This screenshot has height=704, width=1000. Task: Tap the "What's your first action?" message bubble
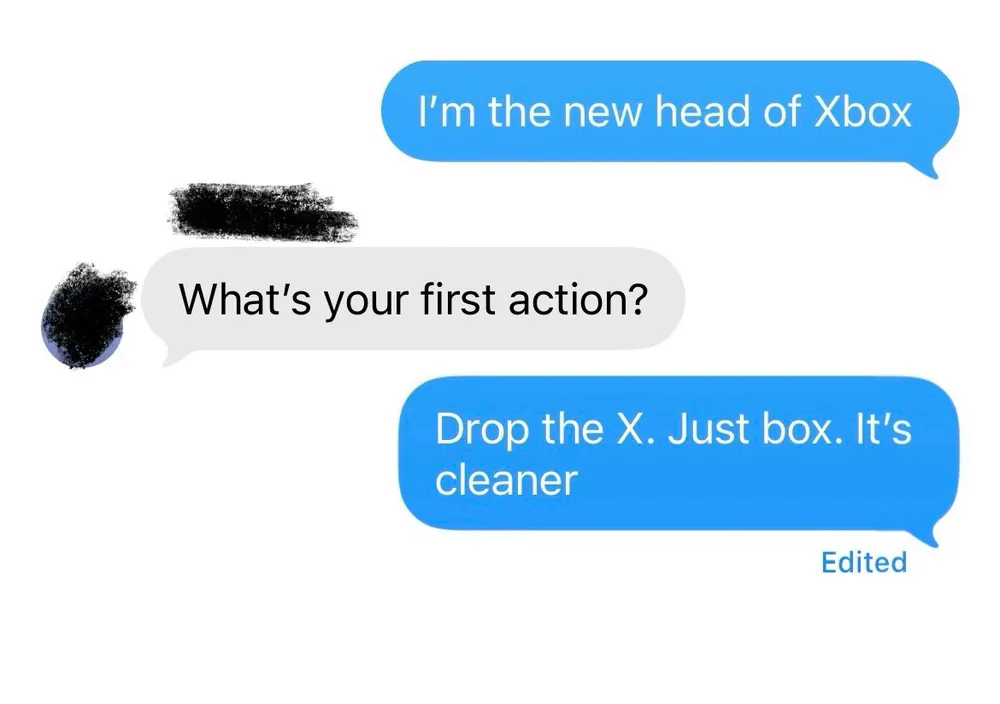pyautogui.click(x=413, y=298)
